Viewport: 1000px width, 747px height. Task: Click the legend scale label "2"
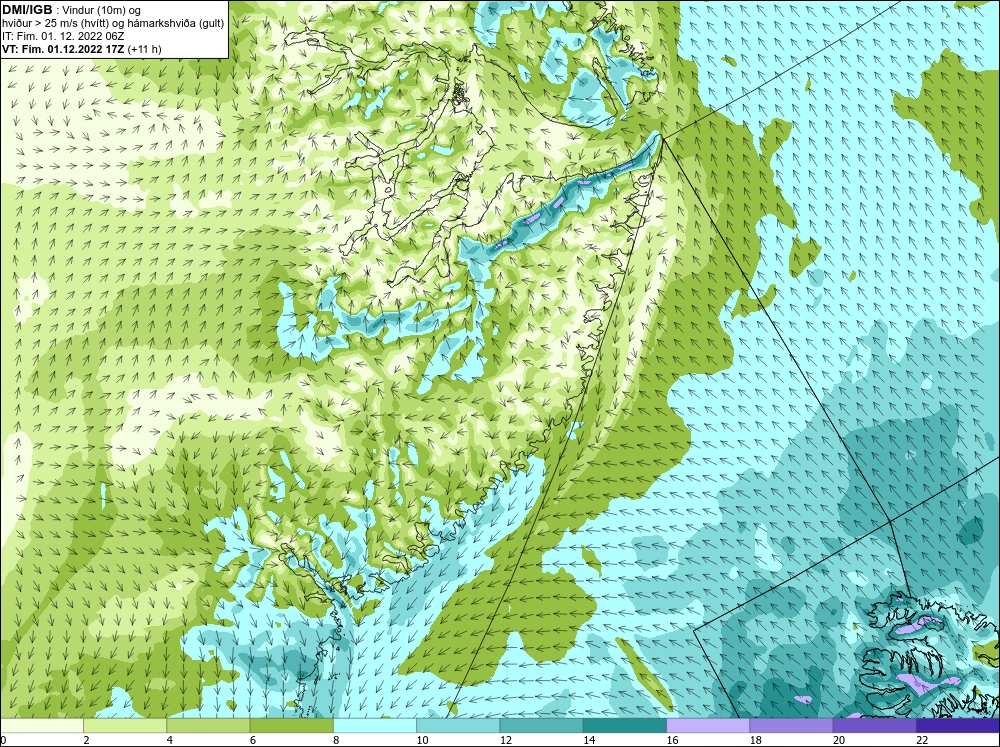(86, 740)
